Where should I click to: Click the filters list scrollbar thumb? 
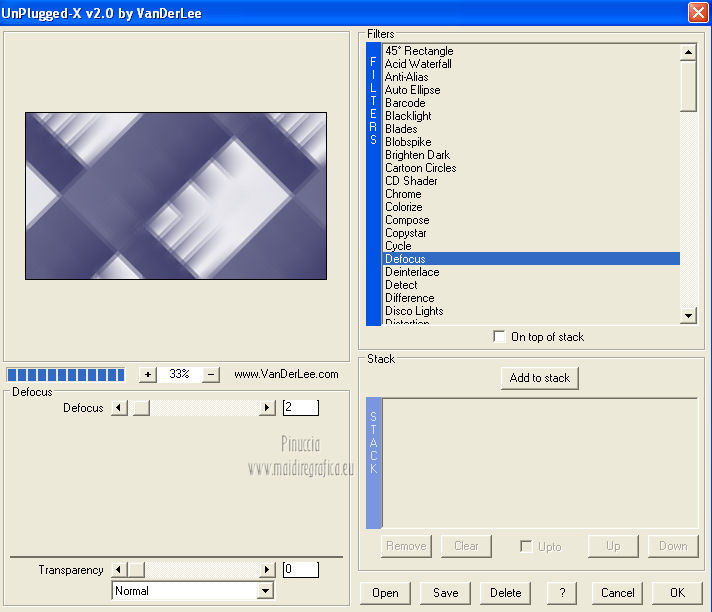(688, 86)
